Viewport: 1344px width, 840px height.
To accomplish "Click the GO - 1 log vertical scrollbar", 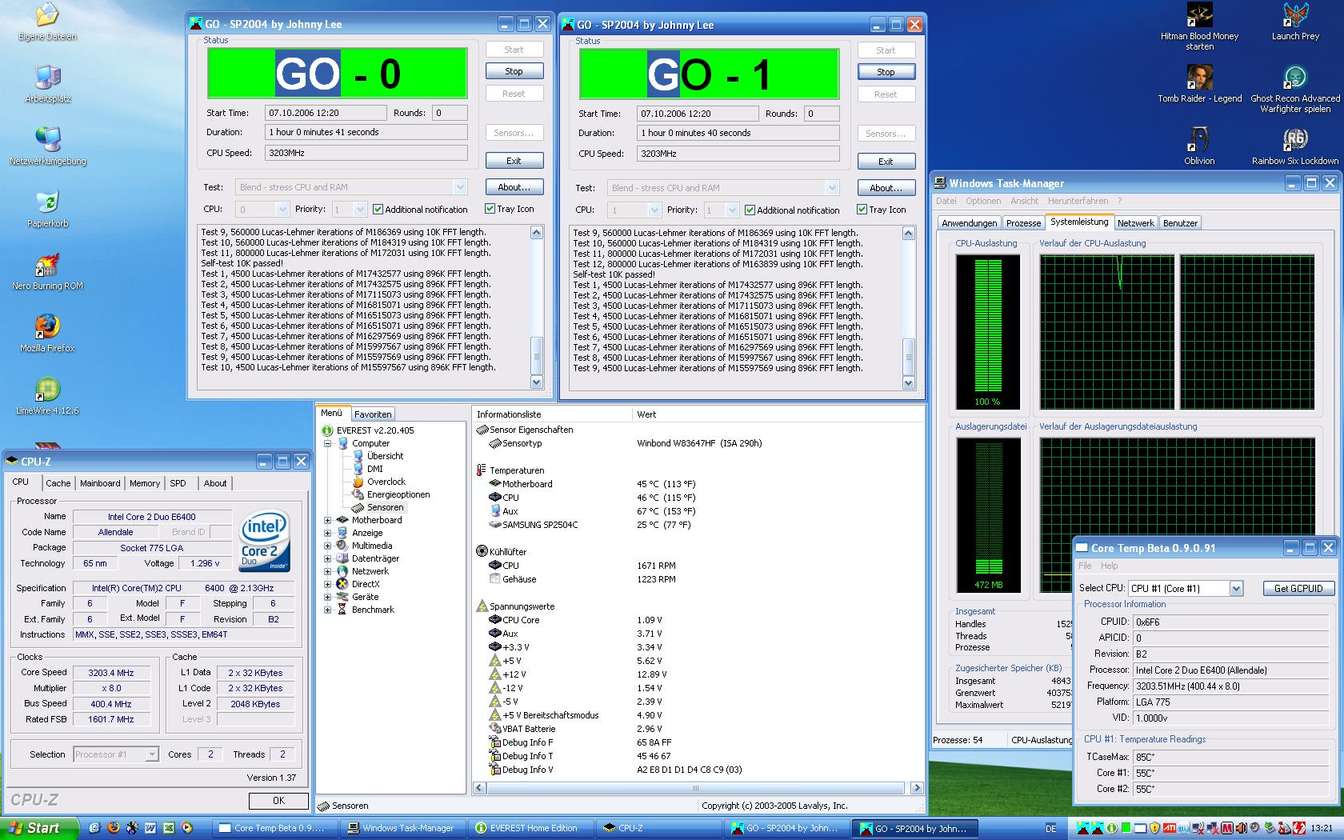I will pos(909,309).
